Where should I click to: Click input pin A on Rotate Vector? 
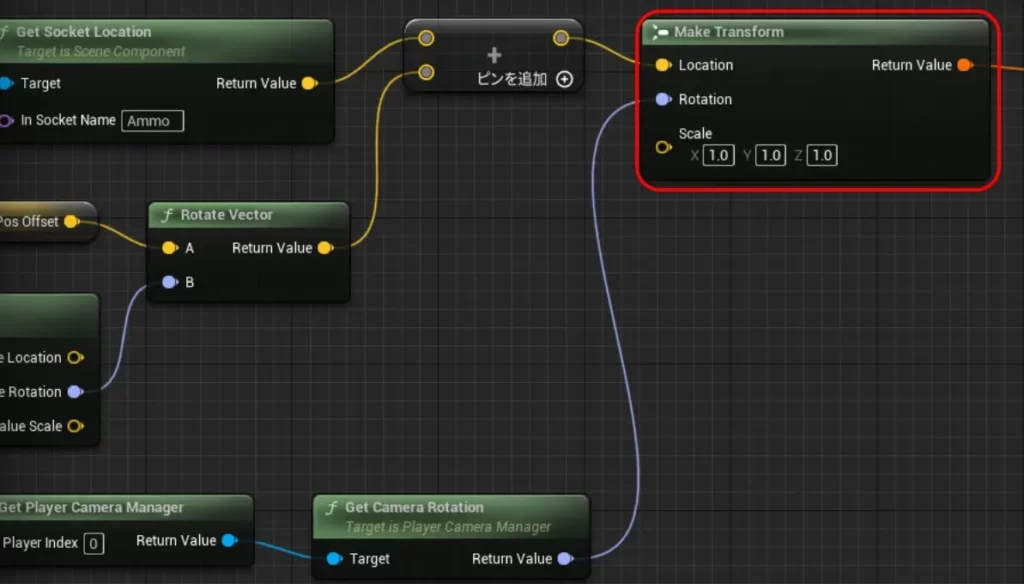click(x=168, y=248)
